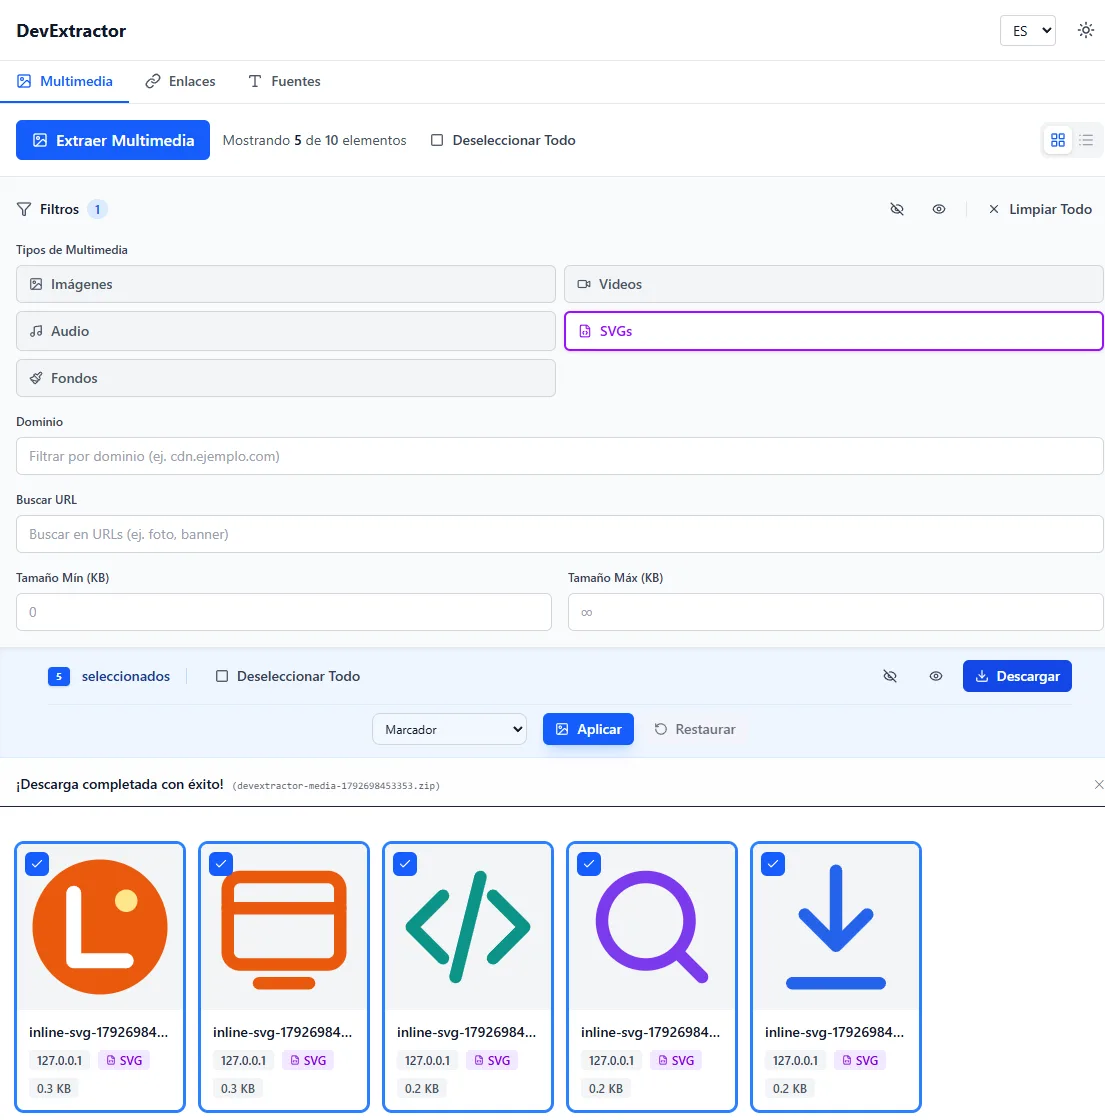The image size is (1105, 1120).
Task: Enable the Imágenes media type filter
Action: pos(286,284)
